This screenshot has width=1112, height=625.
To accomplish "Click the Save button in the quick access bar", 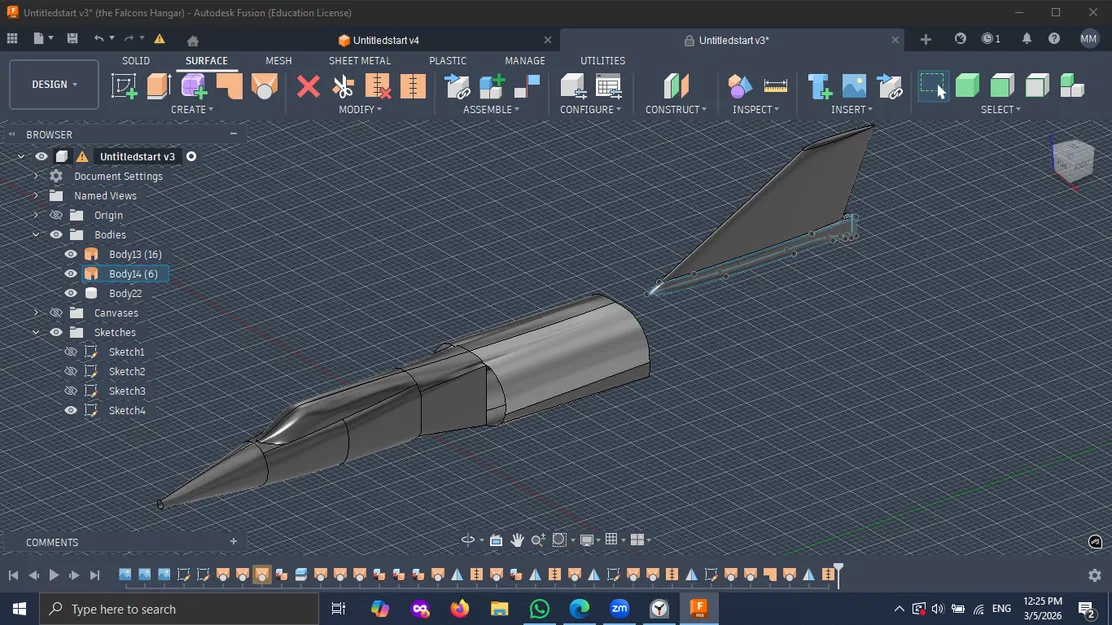I will (71, 37).
